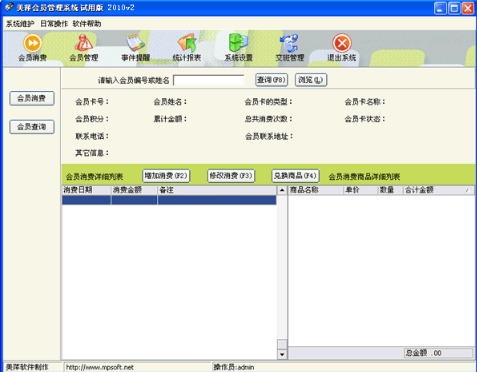Open the 事件提醒 notepad icon
477x372 pixels.
pyautogui.click(x=135, y=43)
